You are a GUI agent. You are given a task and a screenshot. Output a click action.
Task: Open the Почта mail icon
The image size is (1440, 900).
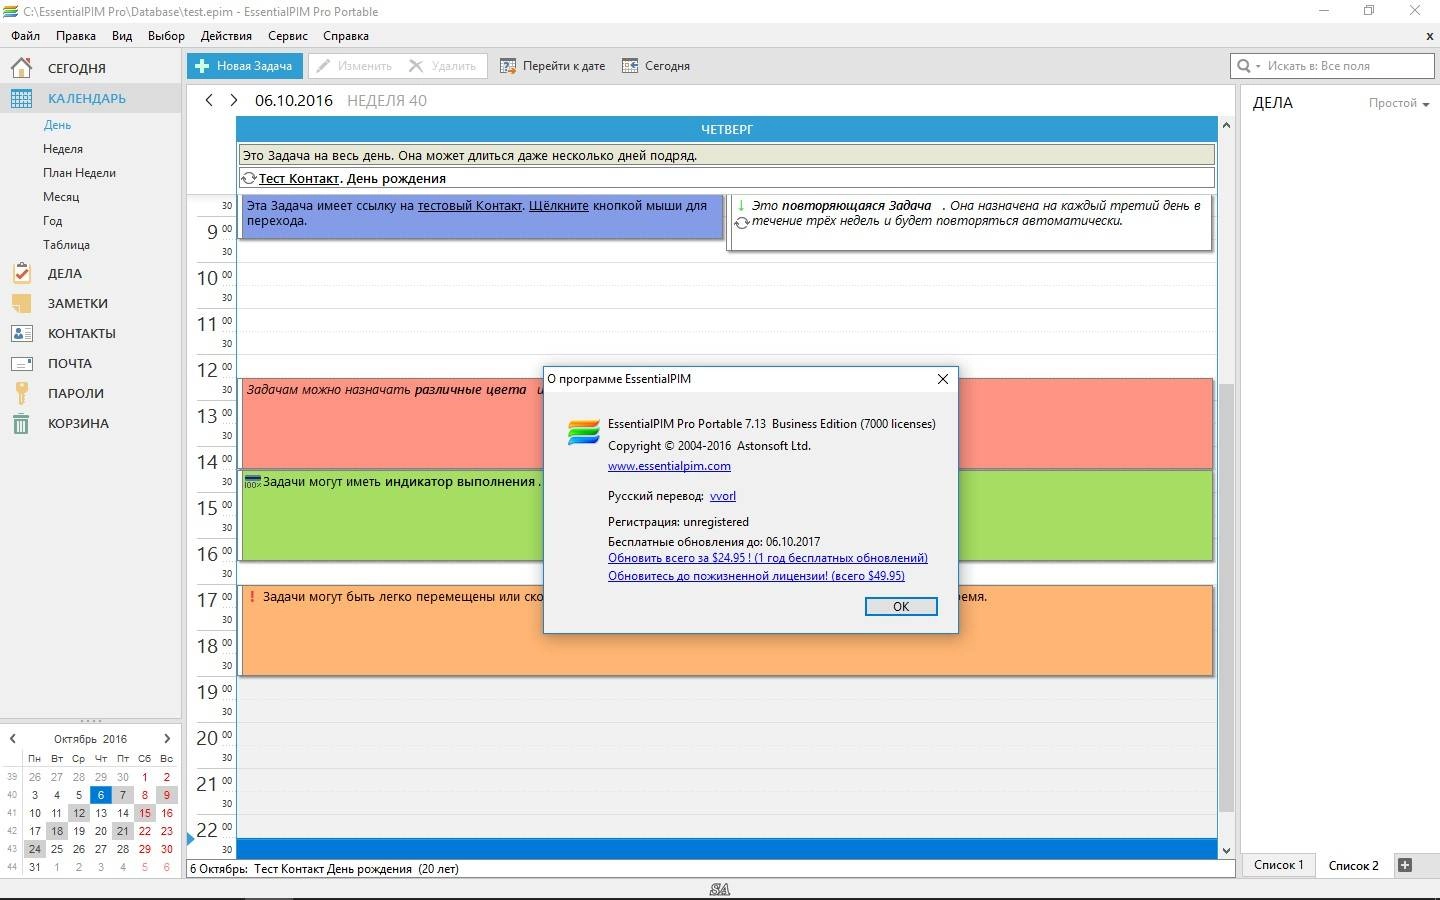click(x=21, y=363)
